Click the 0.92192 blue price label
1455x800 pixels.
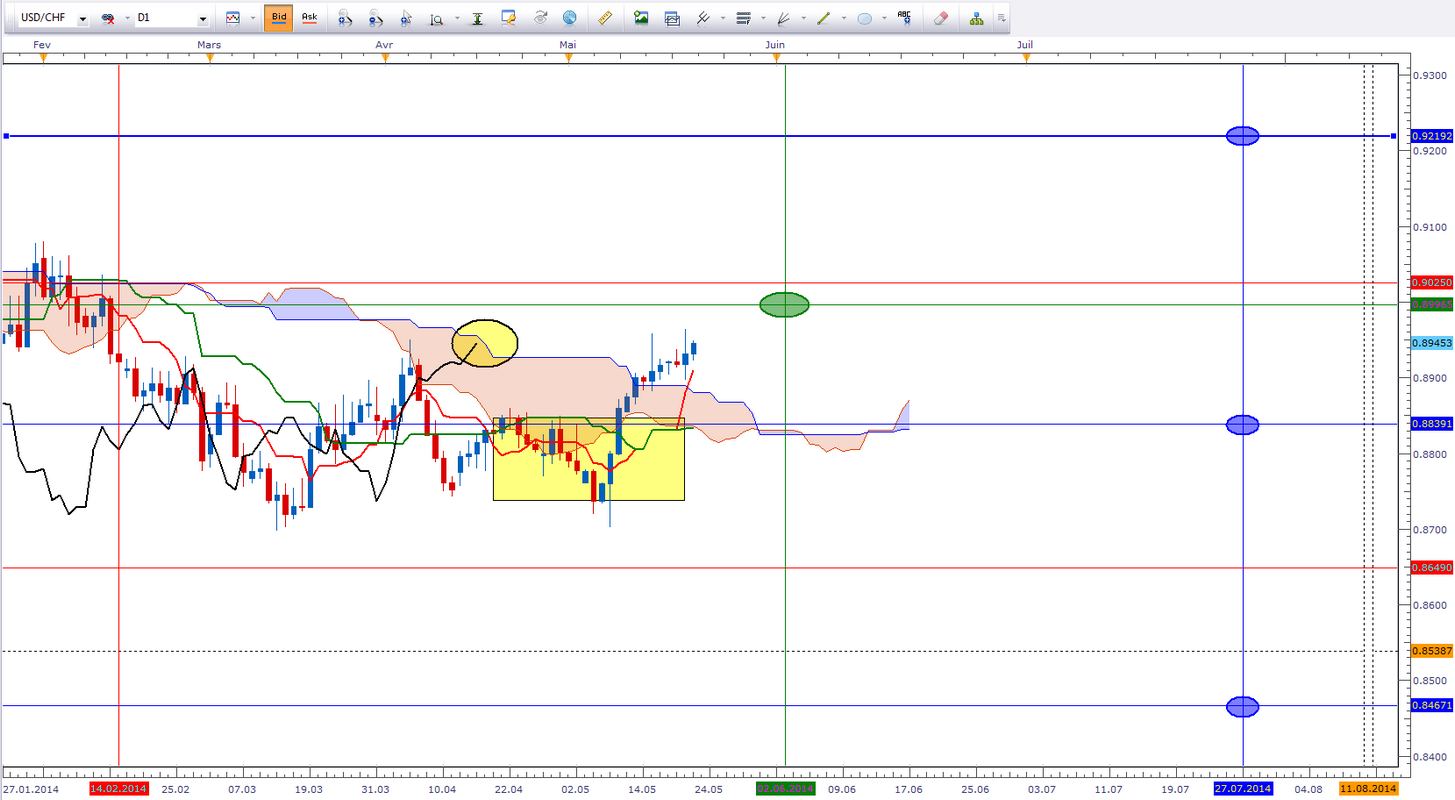pos(1430,136)
